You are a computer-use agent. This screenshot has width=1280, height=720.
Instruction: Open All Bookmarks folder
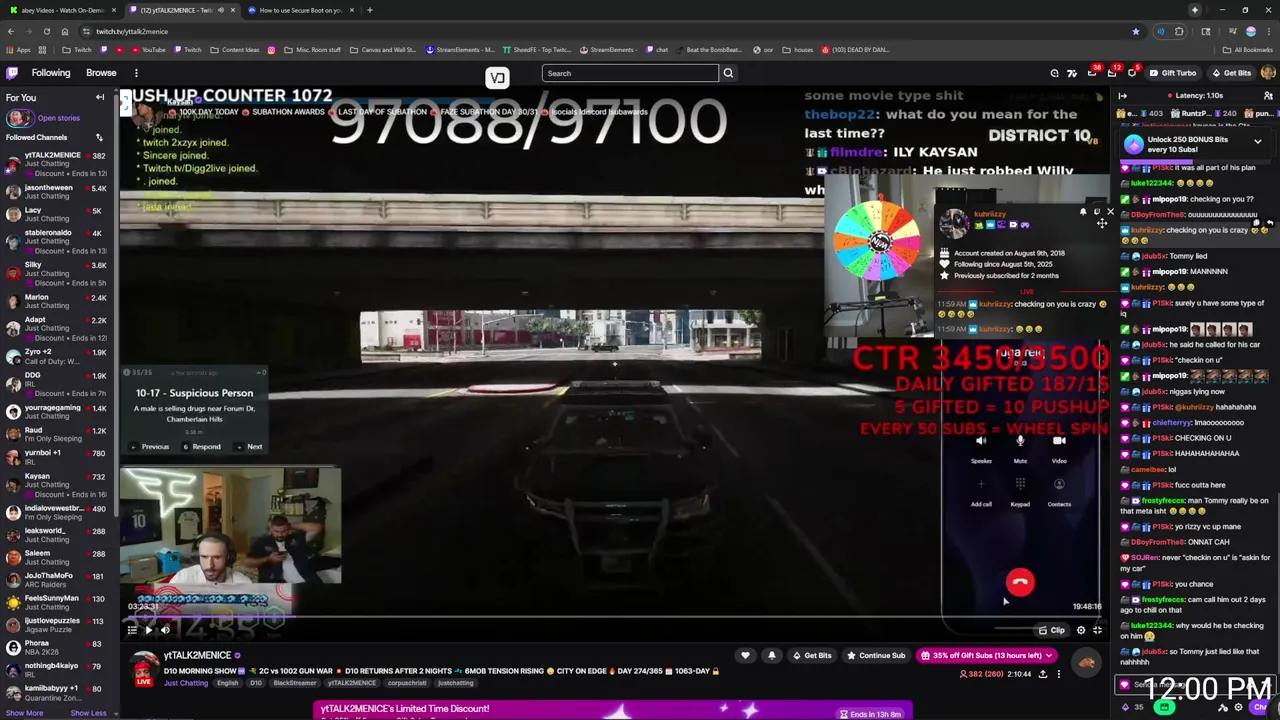(x=1248, y=49)
